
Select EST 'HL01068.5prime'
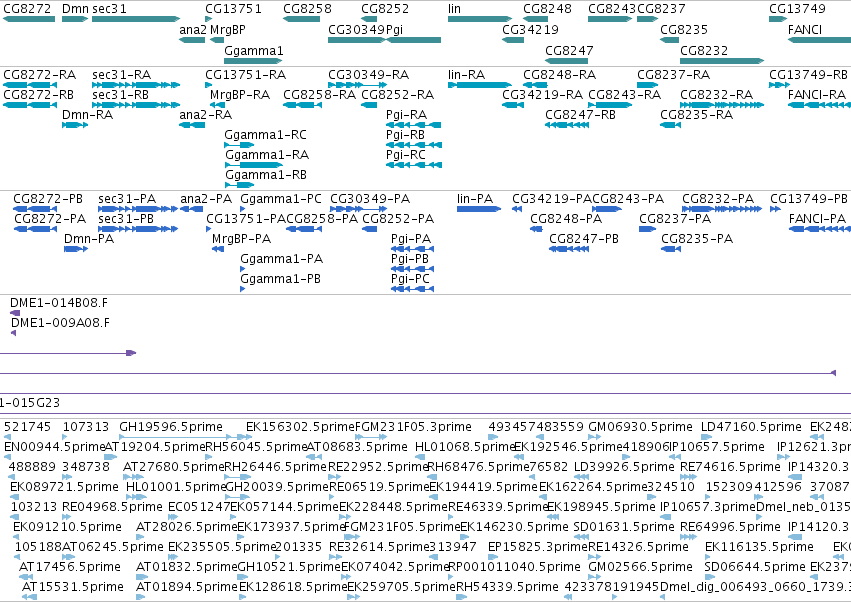[465, 447]
